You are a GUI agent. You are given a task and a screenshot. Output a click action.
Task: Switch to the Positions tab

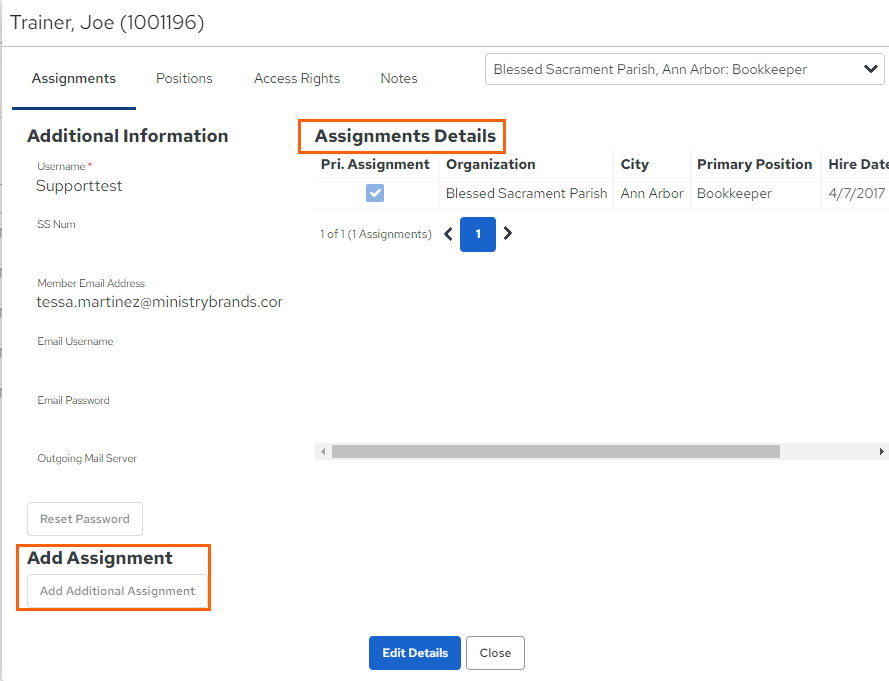pos(184,78)
